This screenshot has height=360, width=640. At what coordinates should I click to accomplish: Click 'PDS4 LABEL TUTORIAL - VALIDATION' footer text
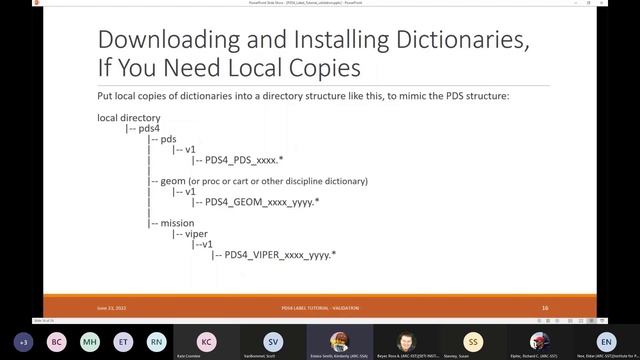coord(320,308)
